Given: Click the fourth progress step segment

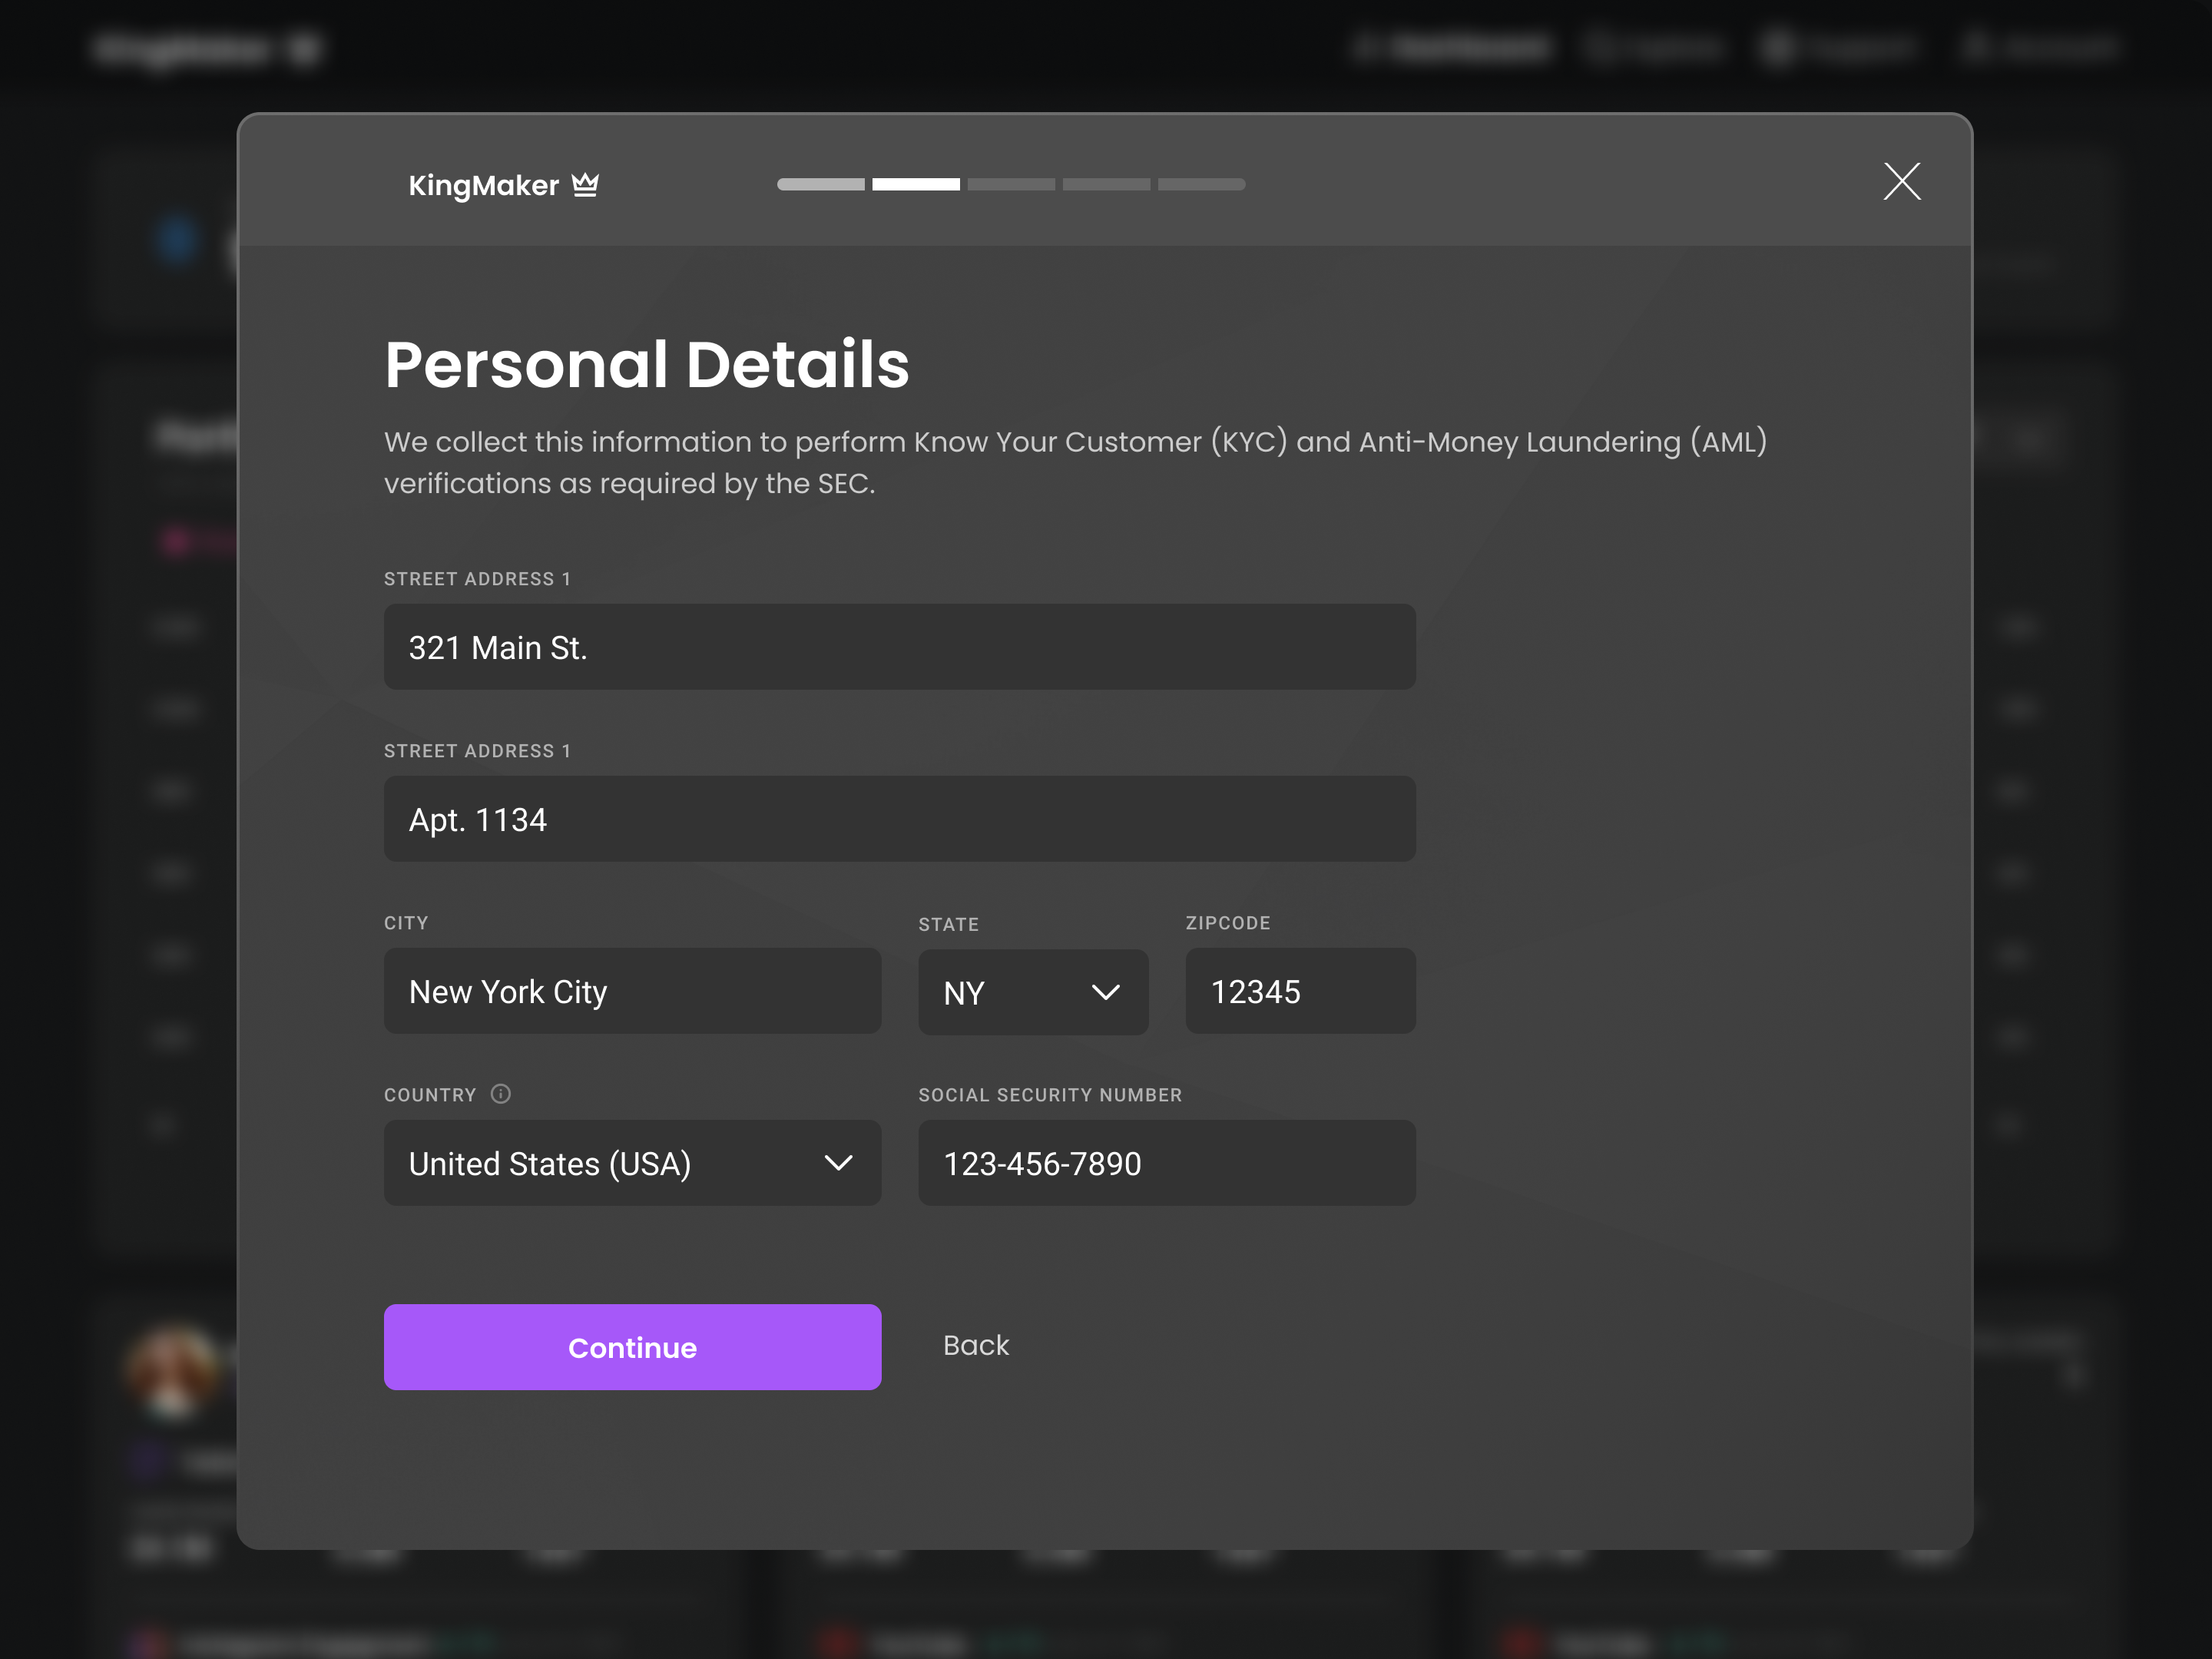Looking at the screenshot, I should coord(1106,185).
